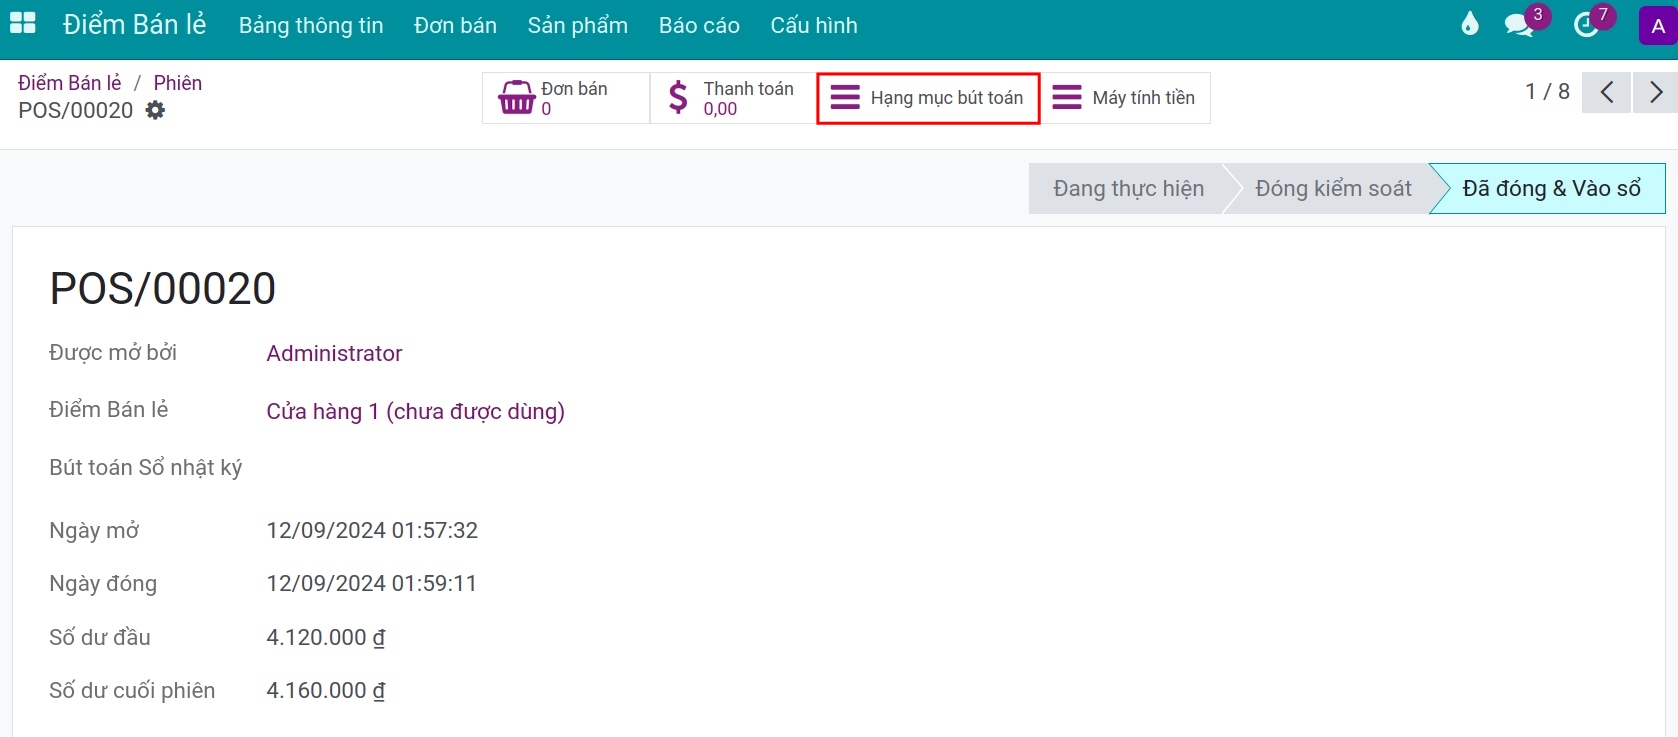This screenshot has height=737, width=1678.
Task: Open the Administrator user link
Action: pyautogui.click(x=334, y=354)
